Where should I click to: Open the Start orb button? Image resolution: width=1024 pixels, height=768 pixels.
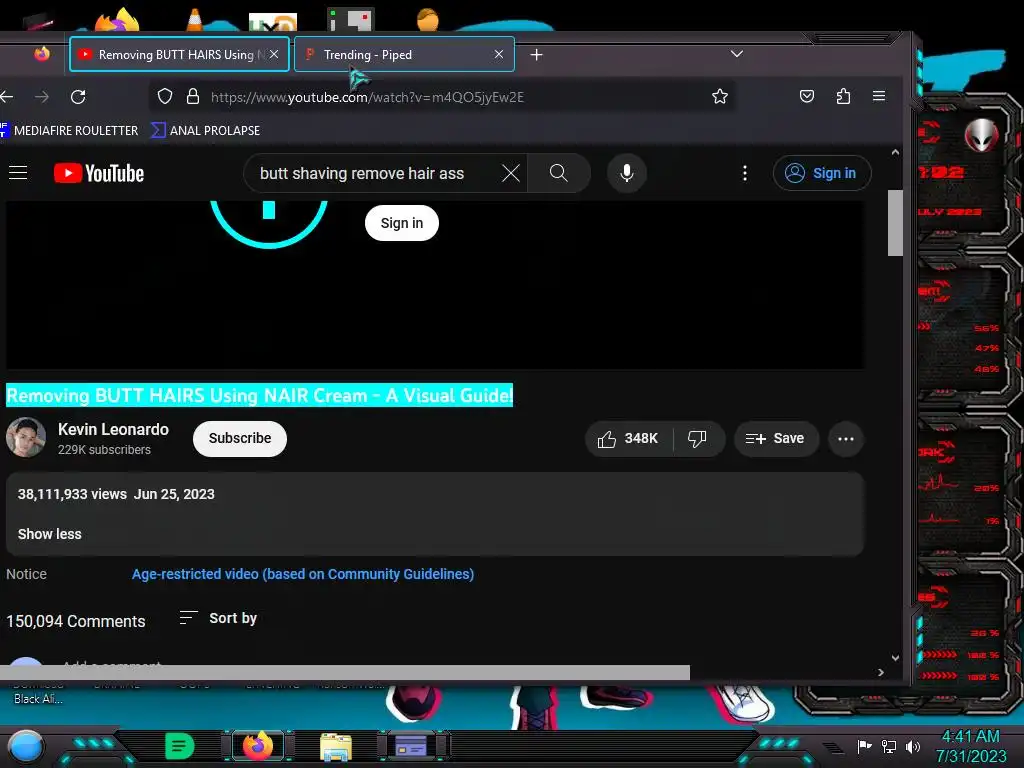pyautogui.click(x=25, y=746)
